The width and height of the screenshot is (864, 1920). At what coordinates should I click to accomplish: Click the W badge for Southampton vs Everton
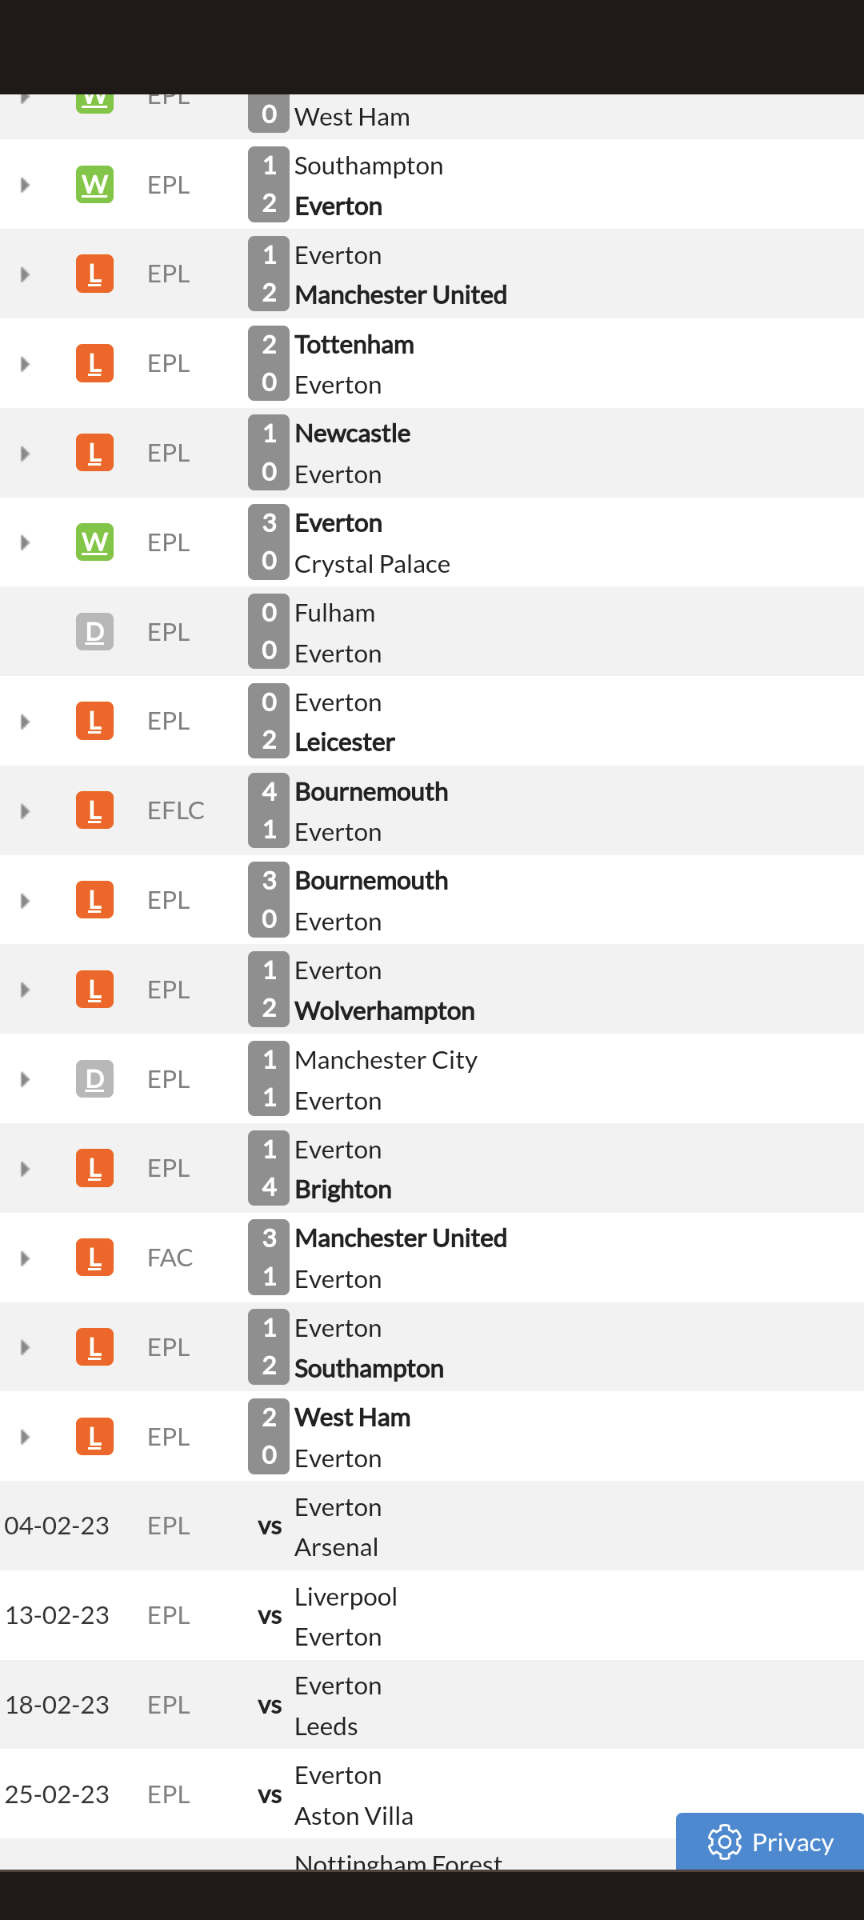95,184
